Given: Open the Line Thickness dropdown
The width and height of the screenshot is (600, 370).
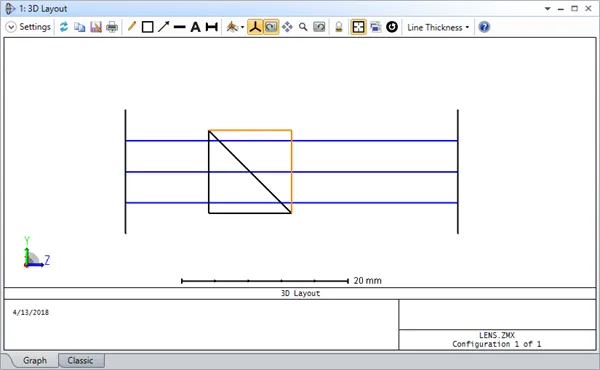Looking at the screenshot, I should coord(438,28).
